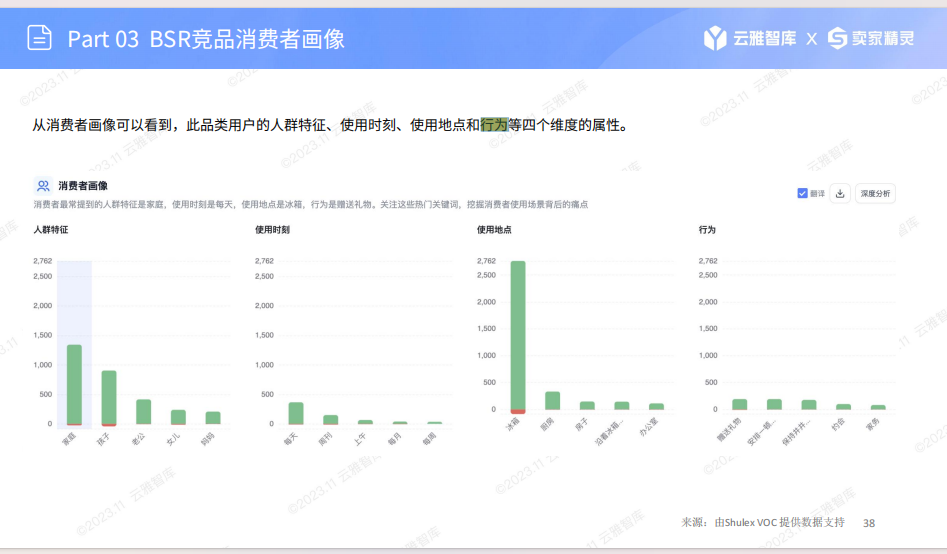Select the 女儿 bar in 人群特征 chart
947x554 pixels.
(178, 417)
